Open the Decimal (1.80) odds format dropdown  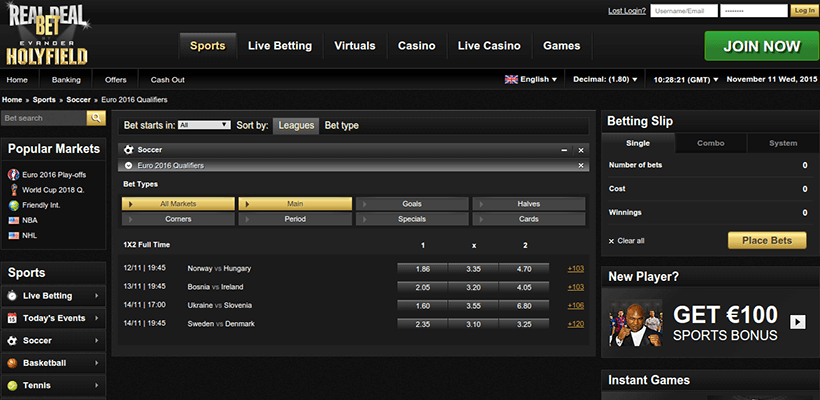[605, 79]
